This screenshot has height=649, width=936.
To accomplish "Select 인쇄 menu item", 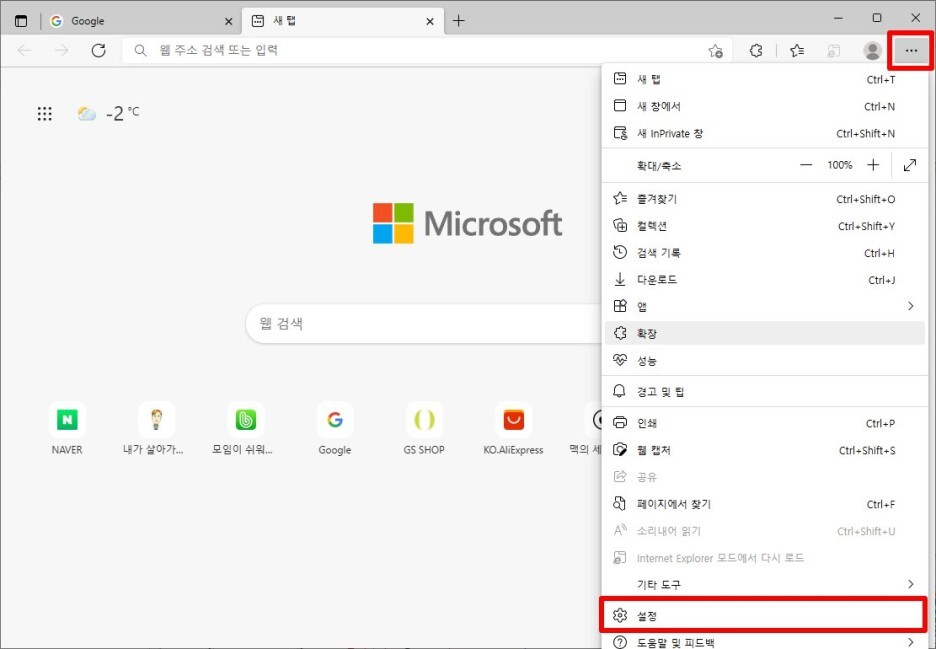I will point(765,423).
